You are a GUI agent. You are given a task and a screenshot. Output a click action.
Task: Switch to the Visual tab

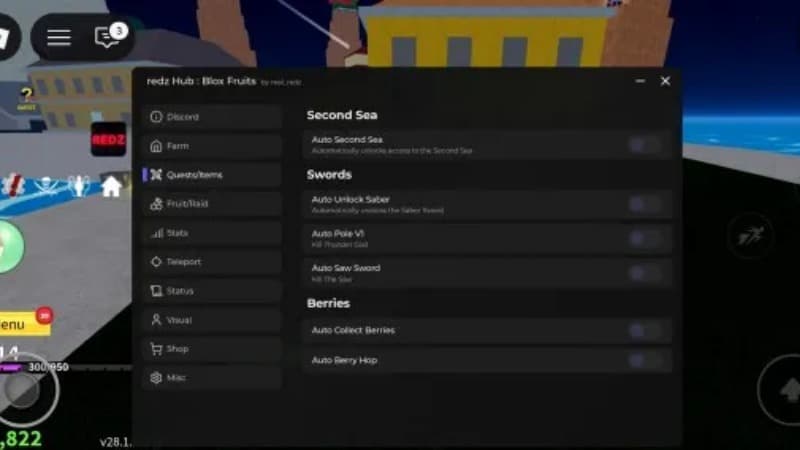coord(212,320)
